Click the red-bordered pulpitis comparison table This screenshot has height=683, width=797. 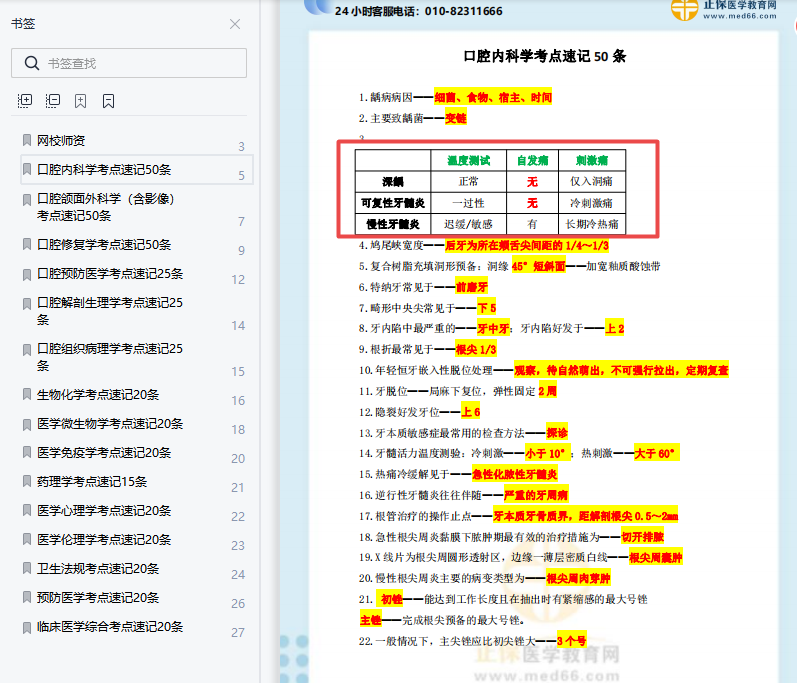(498, 190)
